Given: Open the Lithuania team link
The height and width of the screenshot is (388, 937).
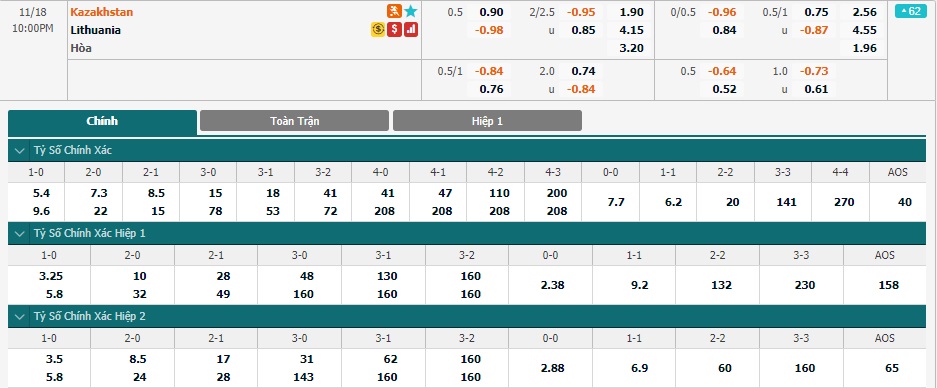Looking at the screenshot, I should [x=96, y=30].
